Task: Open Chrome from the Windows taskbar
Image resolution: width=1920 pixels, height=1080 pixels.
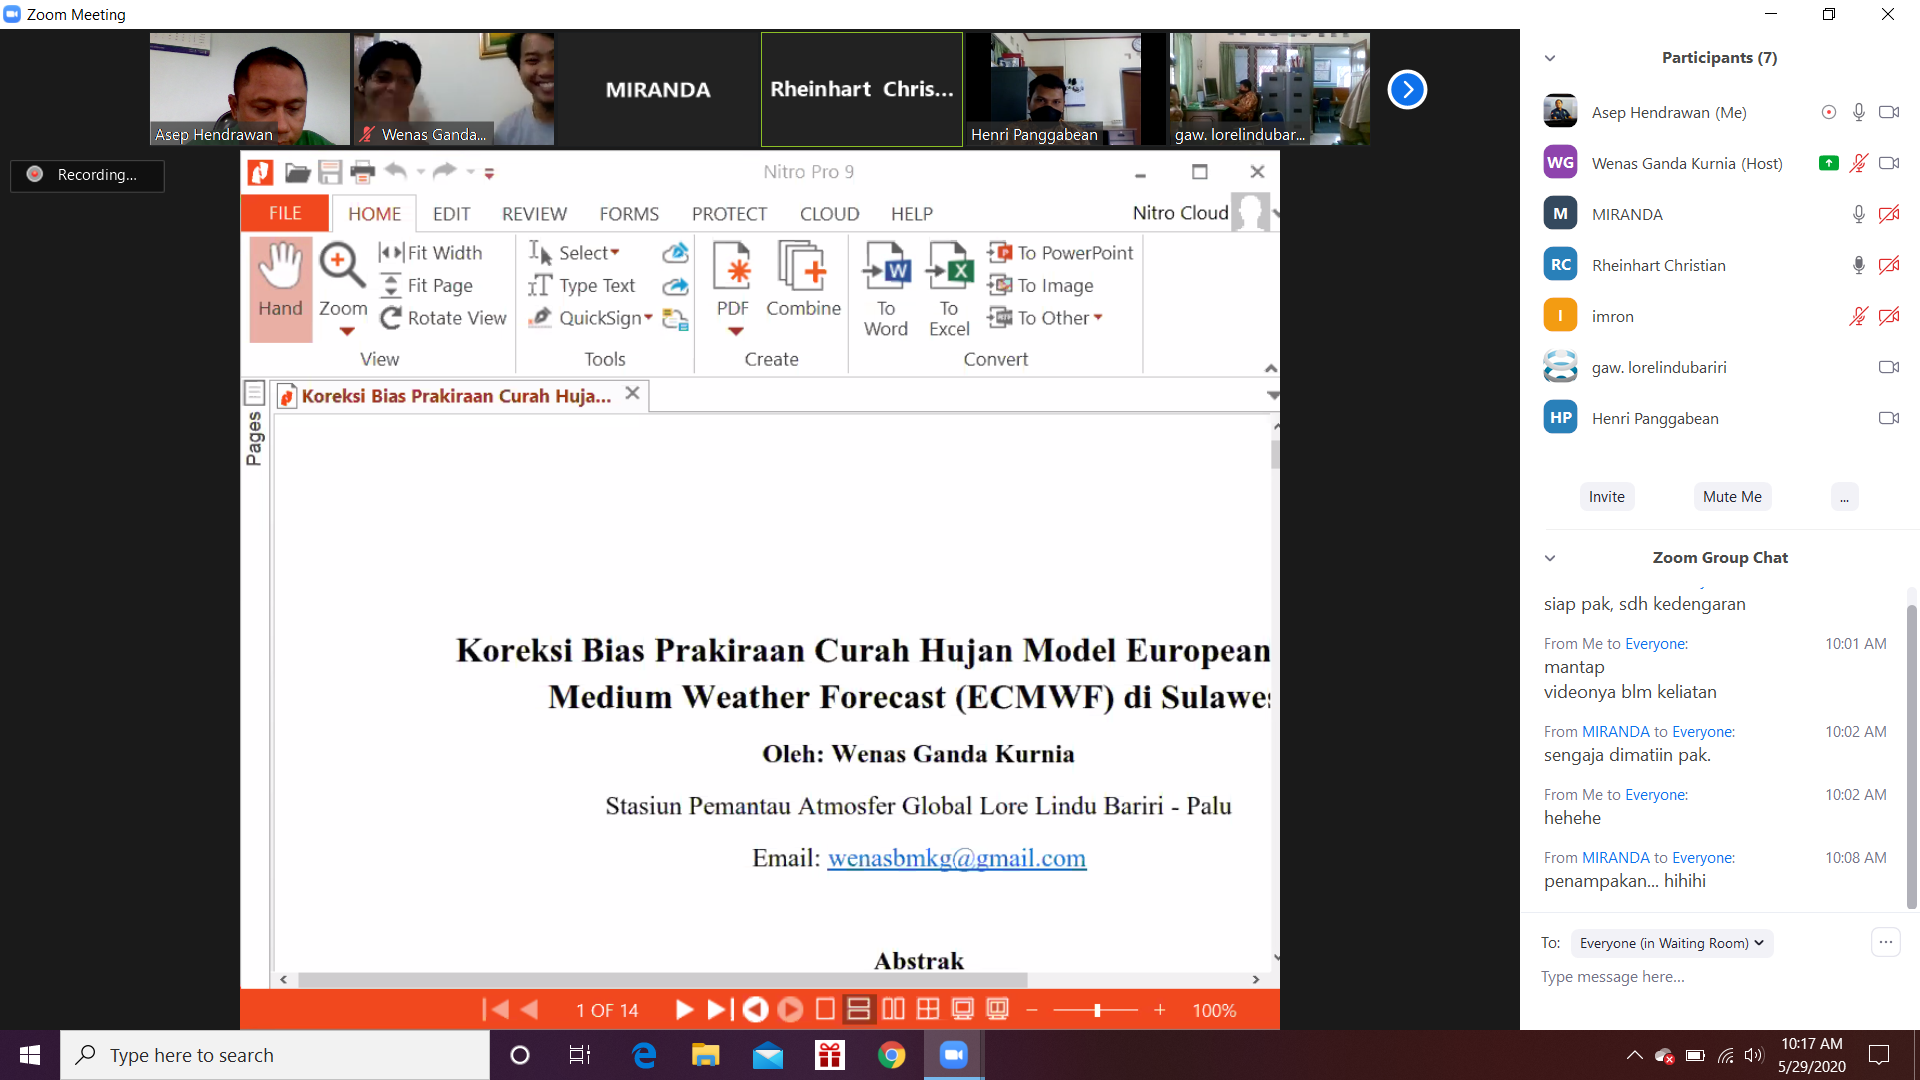Action: tap(891, 1055)
